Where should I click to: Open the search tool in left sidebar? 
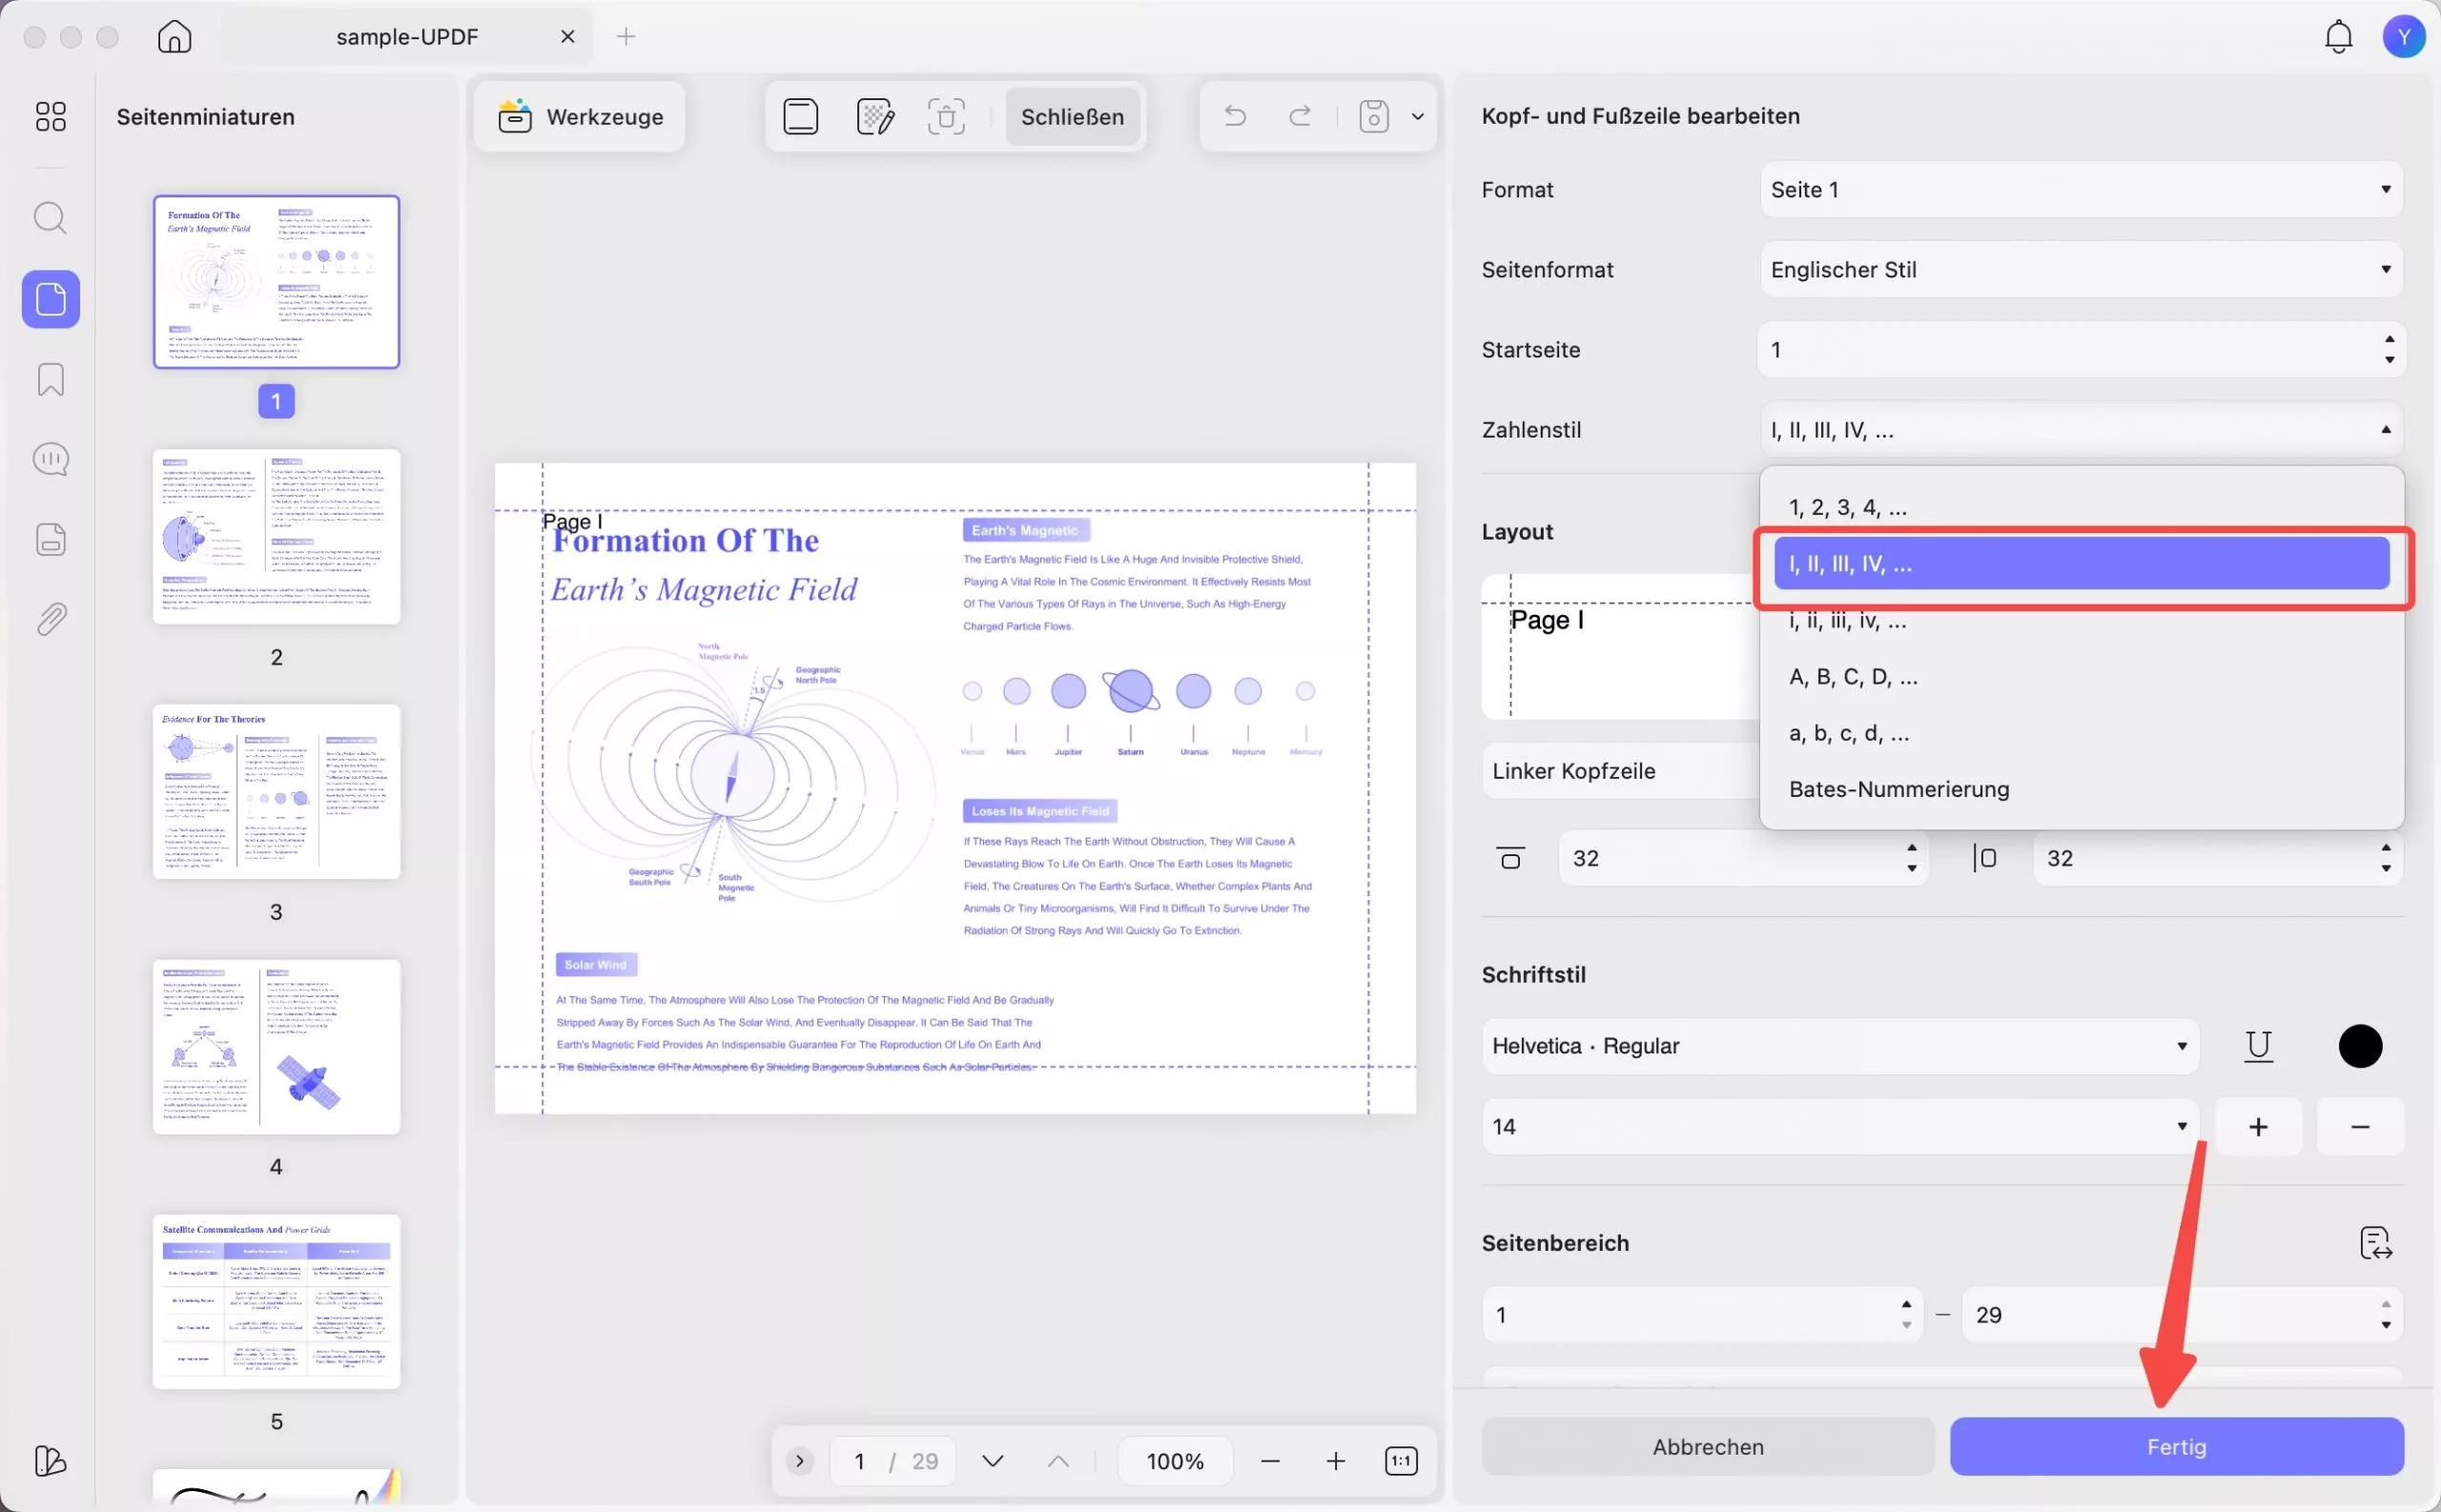pyautogui.click(x=50, y=218)
